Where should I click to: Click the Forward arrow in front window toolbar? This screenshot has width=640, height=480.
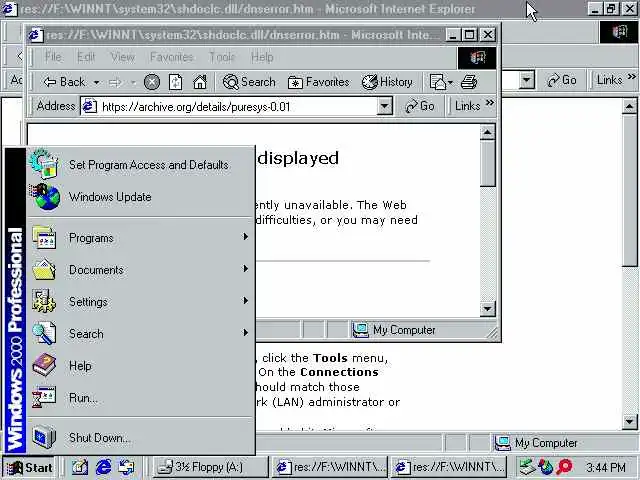(116, 82)
